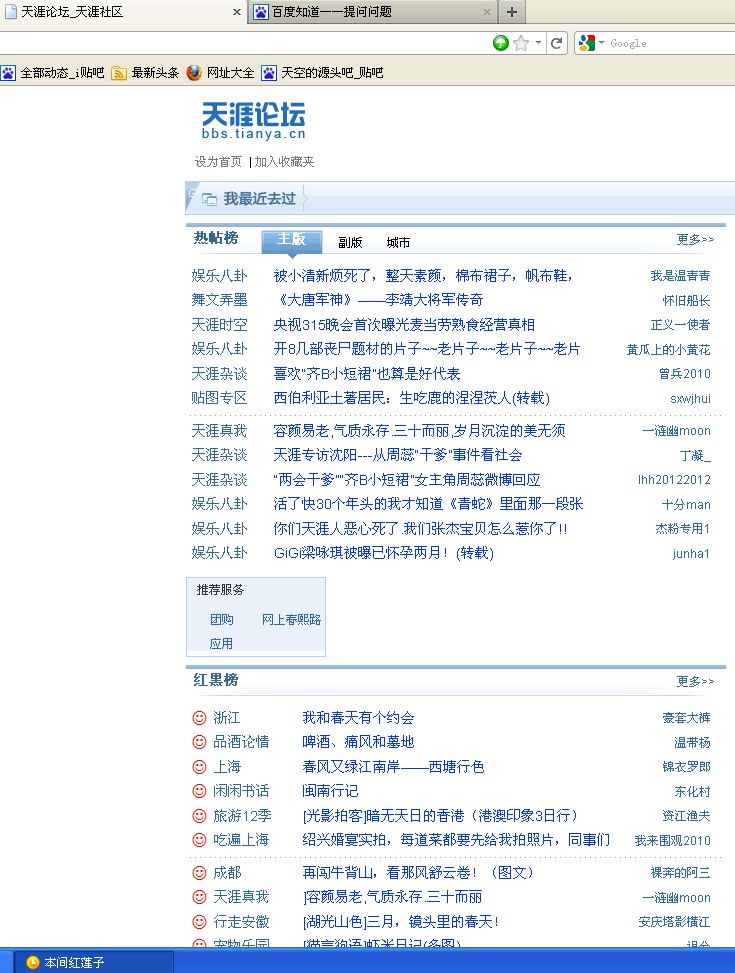Click the Google search engine icon
The height and width of the screenshot is (973, 735).
tap(586, 43)
